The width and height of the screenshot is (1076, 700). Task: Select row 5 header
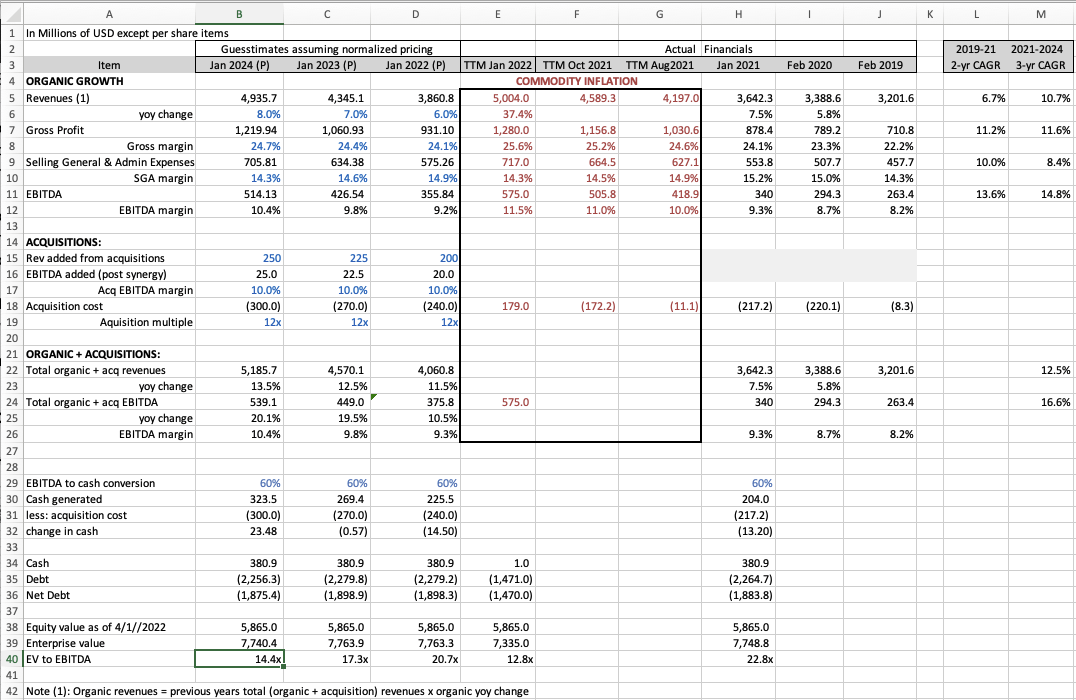(12, 98)
